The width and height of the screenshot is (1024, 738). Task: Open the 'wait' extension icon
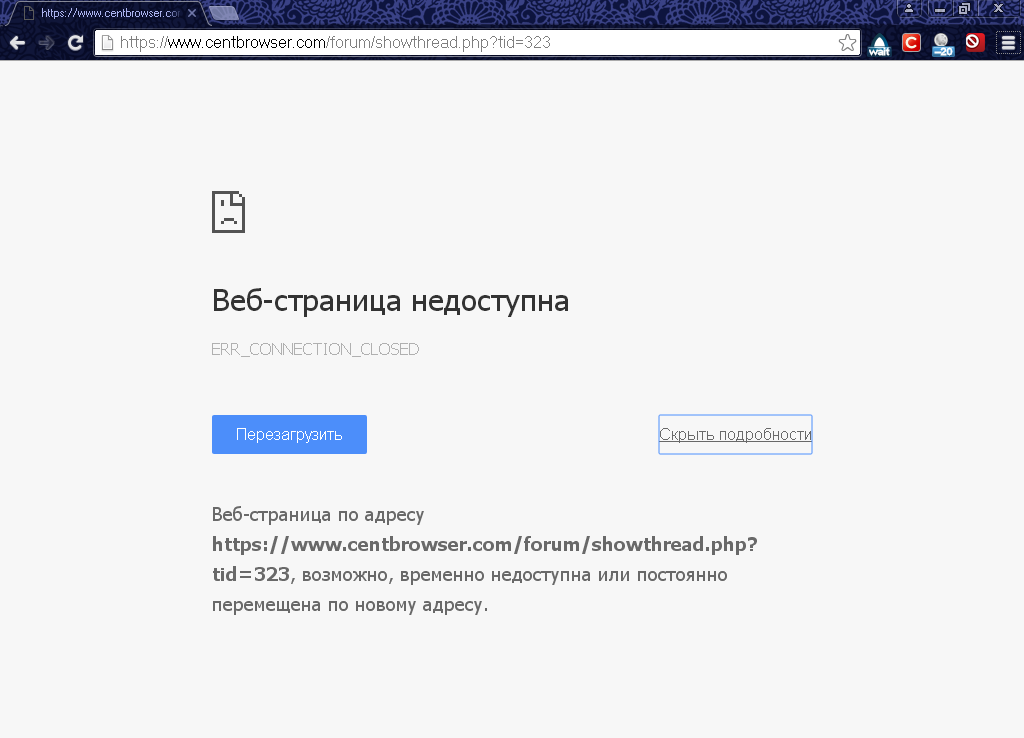click(x=879, y=44)
